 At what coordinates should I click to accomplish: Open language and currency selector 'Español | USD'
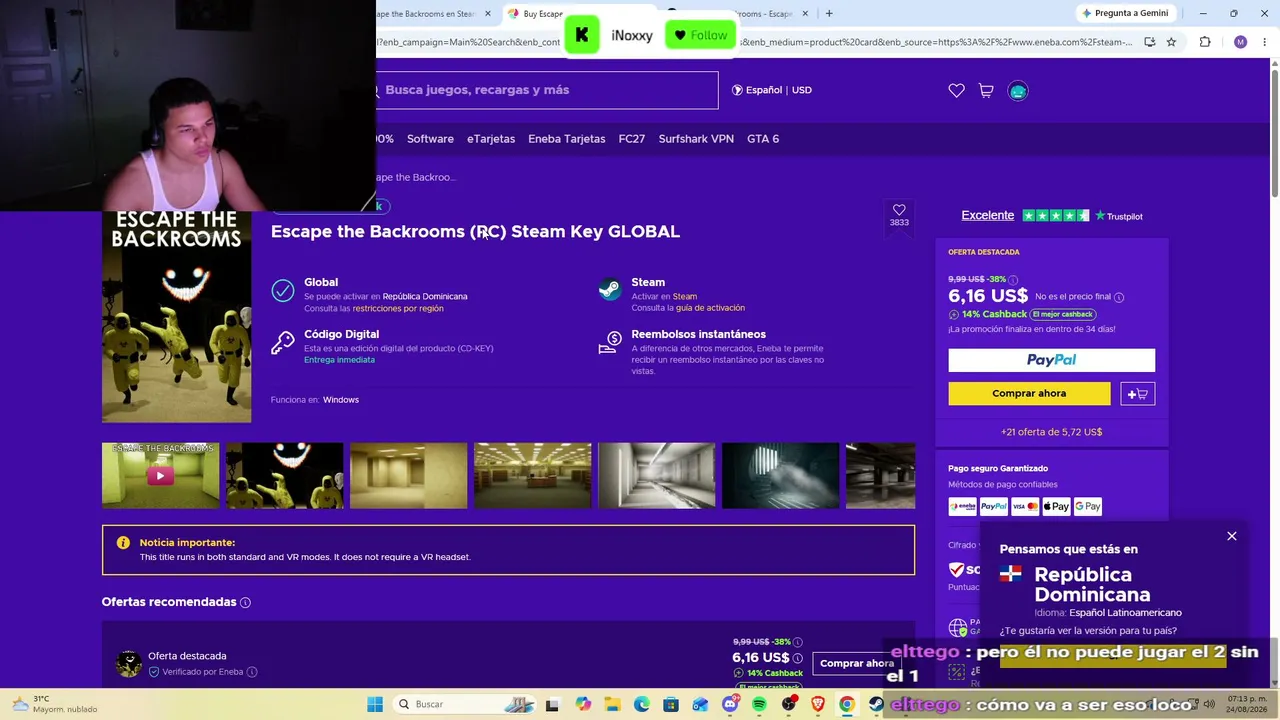(771, 90)
